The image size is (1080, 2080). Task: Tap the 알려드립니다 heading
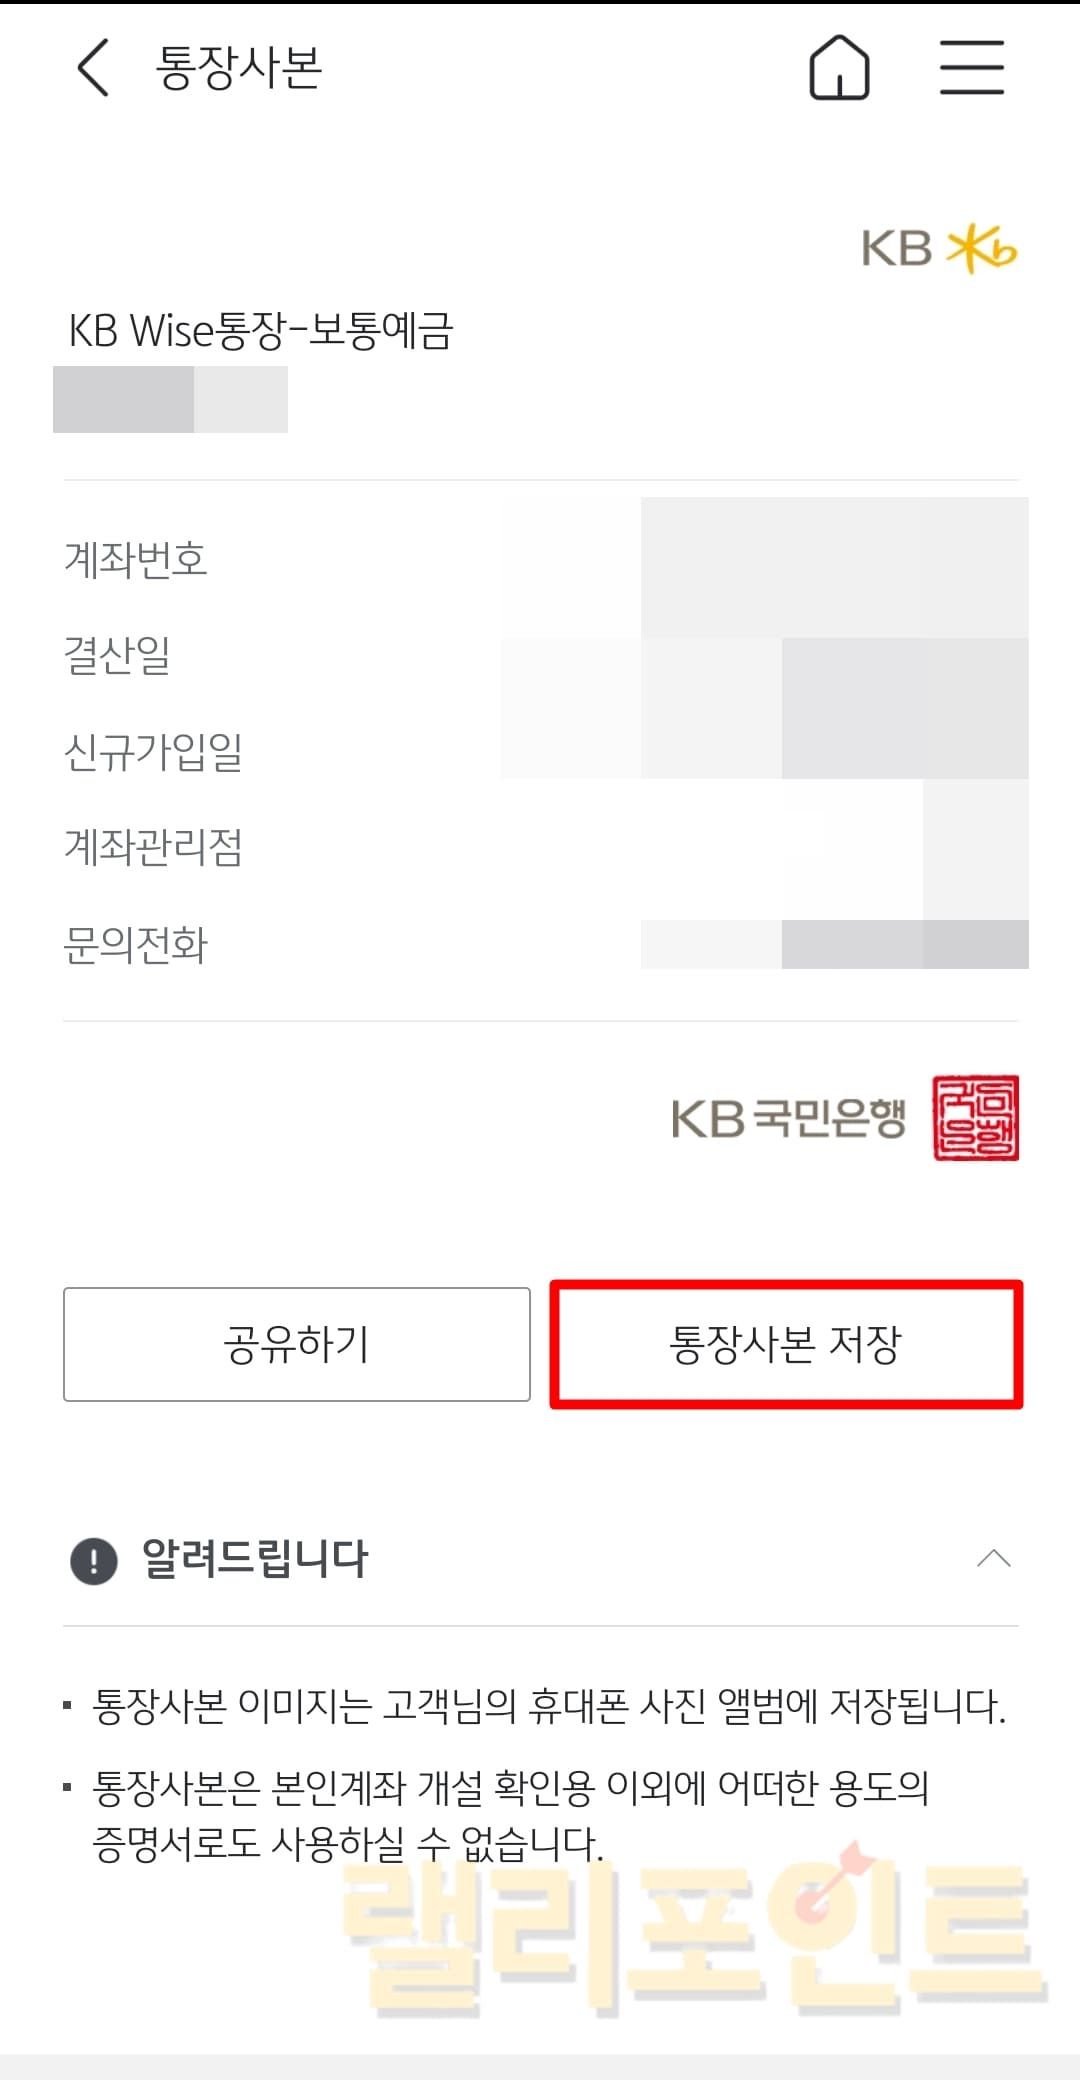tap(256, 1559)
